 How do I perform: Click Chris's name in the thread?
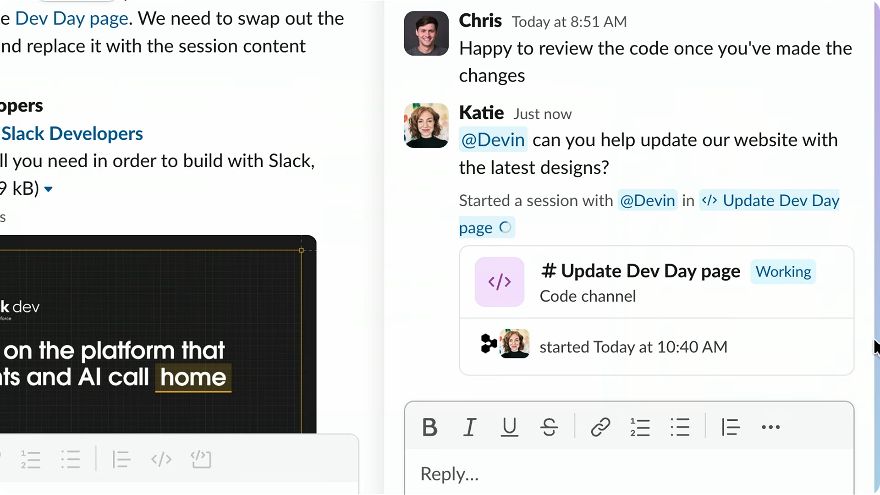[x=480, y=21]
